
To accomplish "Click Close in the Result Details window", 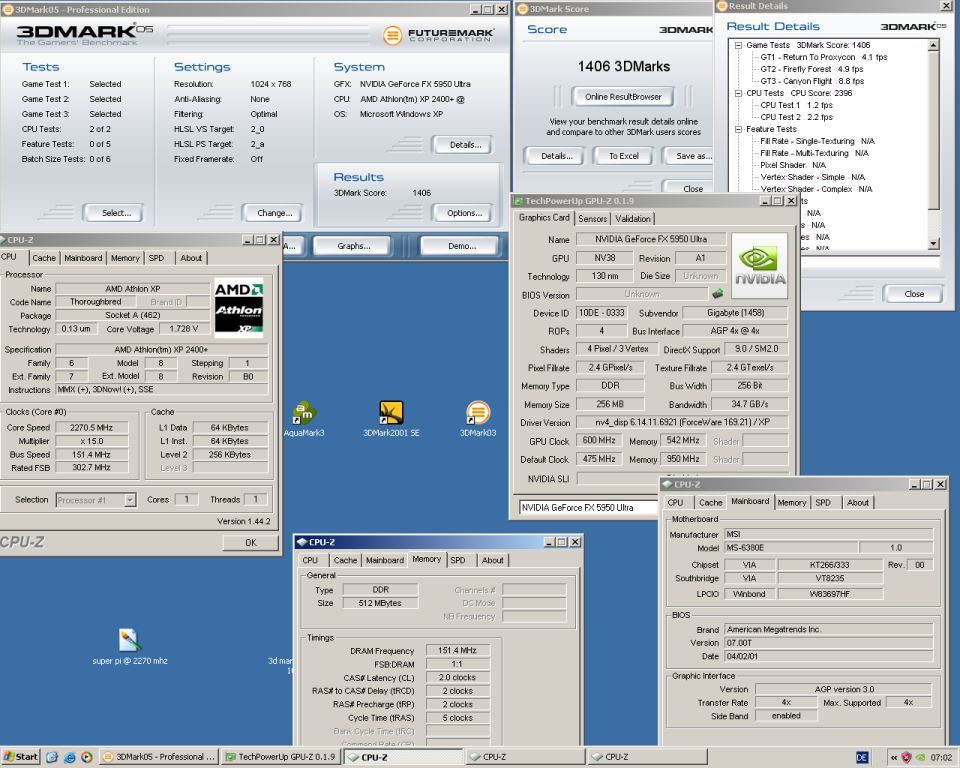I will [913, 294].
